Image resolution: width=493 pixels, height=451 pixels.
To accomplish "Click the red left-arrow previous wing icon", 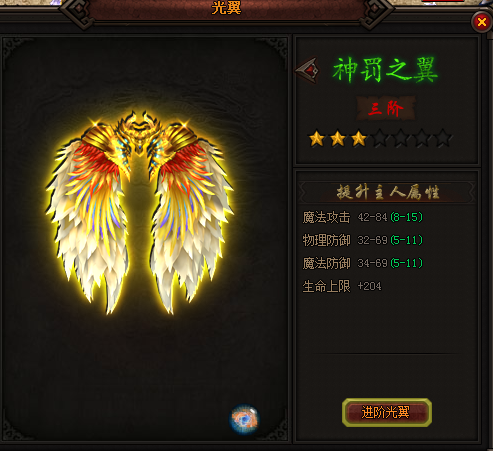I will (307, 70).
